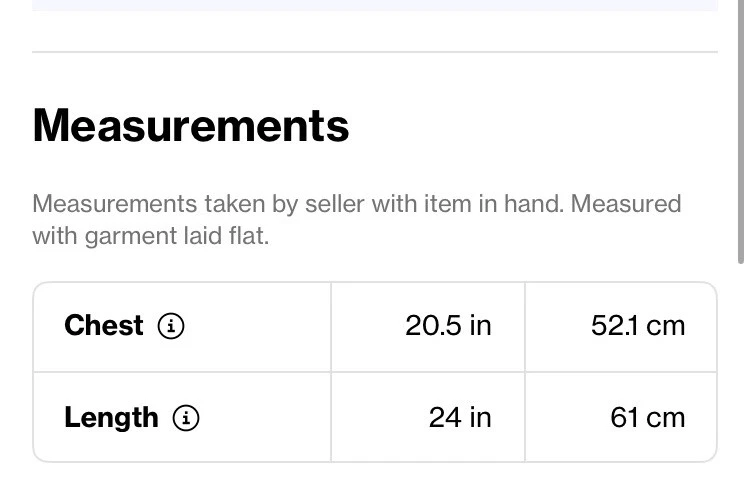Click the horizontal divider above Measurements heading
The width and height of the screenshot is (750, 504).
tap(375, 52)
